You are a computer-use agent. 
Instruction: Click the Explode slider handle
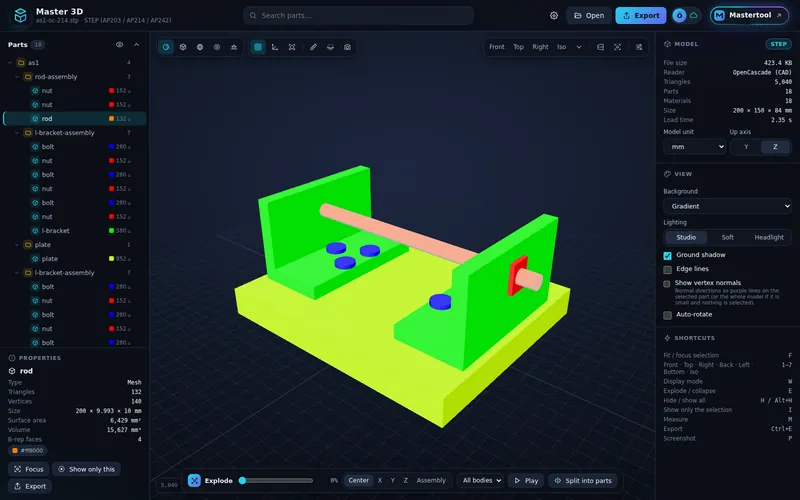point(243,481)
